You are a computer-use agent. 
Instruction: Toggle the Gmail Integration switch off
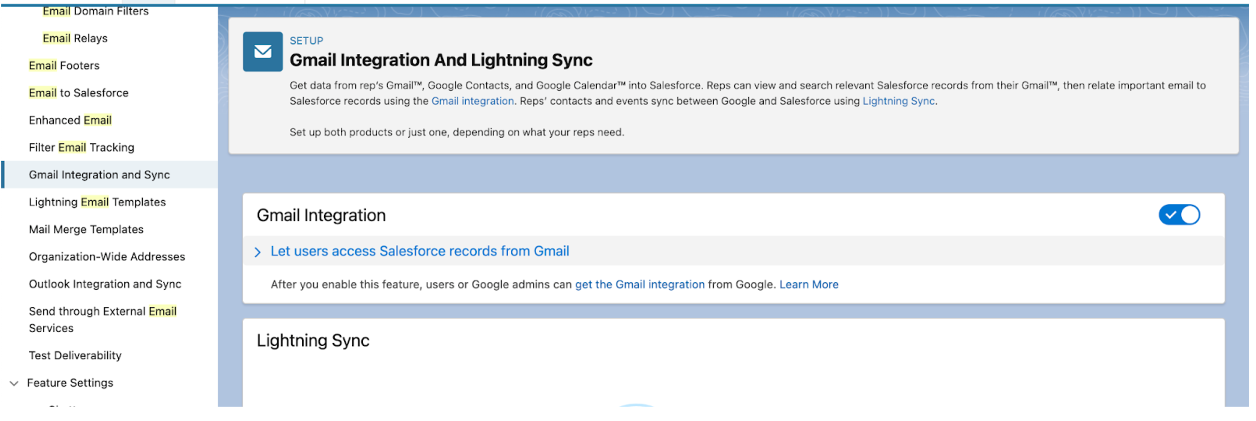pyautogui.click(x=1179, y=215)
